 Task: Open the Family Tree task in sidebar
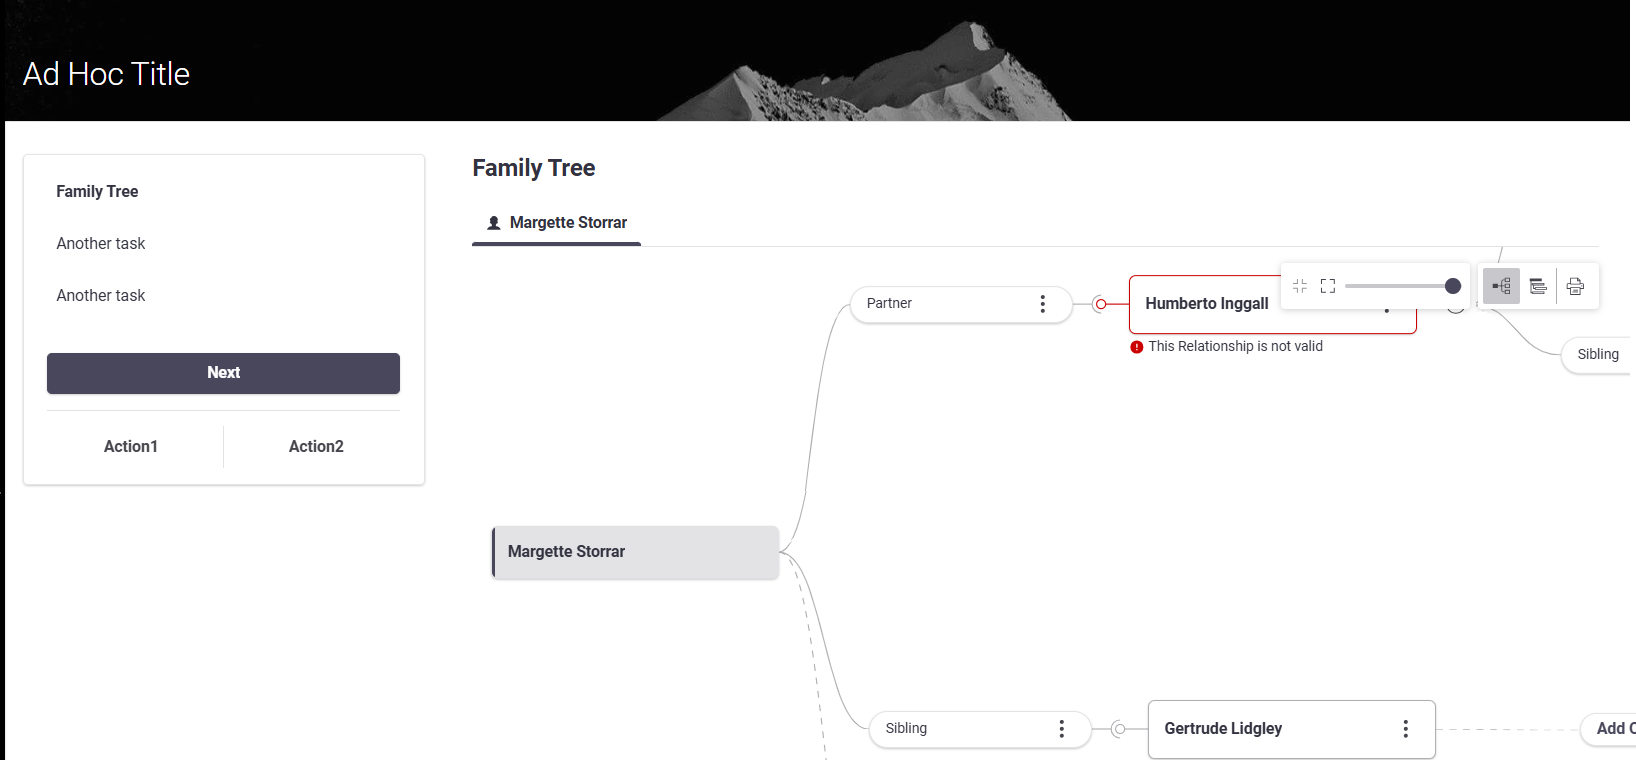coord(97,191)
